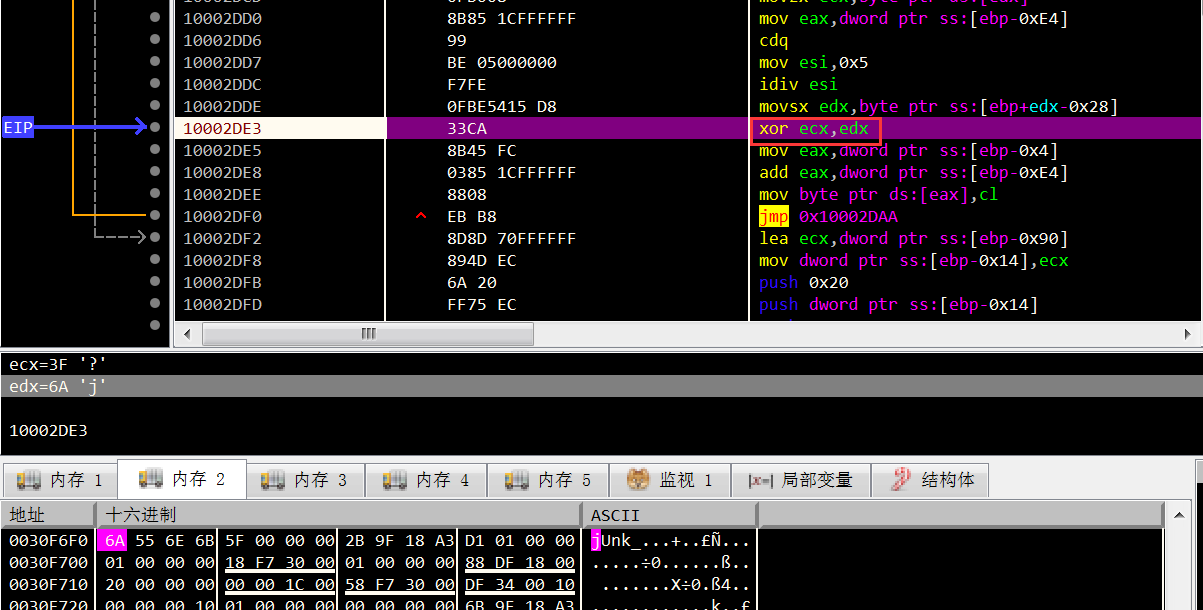Viewport: 1203px width, 610px height.
Task: Select the movsx edx,byte ptr instruction
Action: pyautogui.click(x=938, y=106)
